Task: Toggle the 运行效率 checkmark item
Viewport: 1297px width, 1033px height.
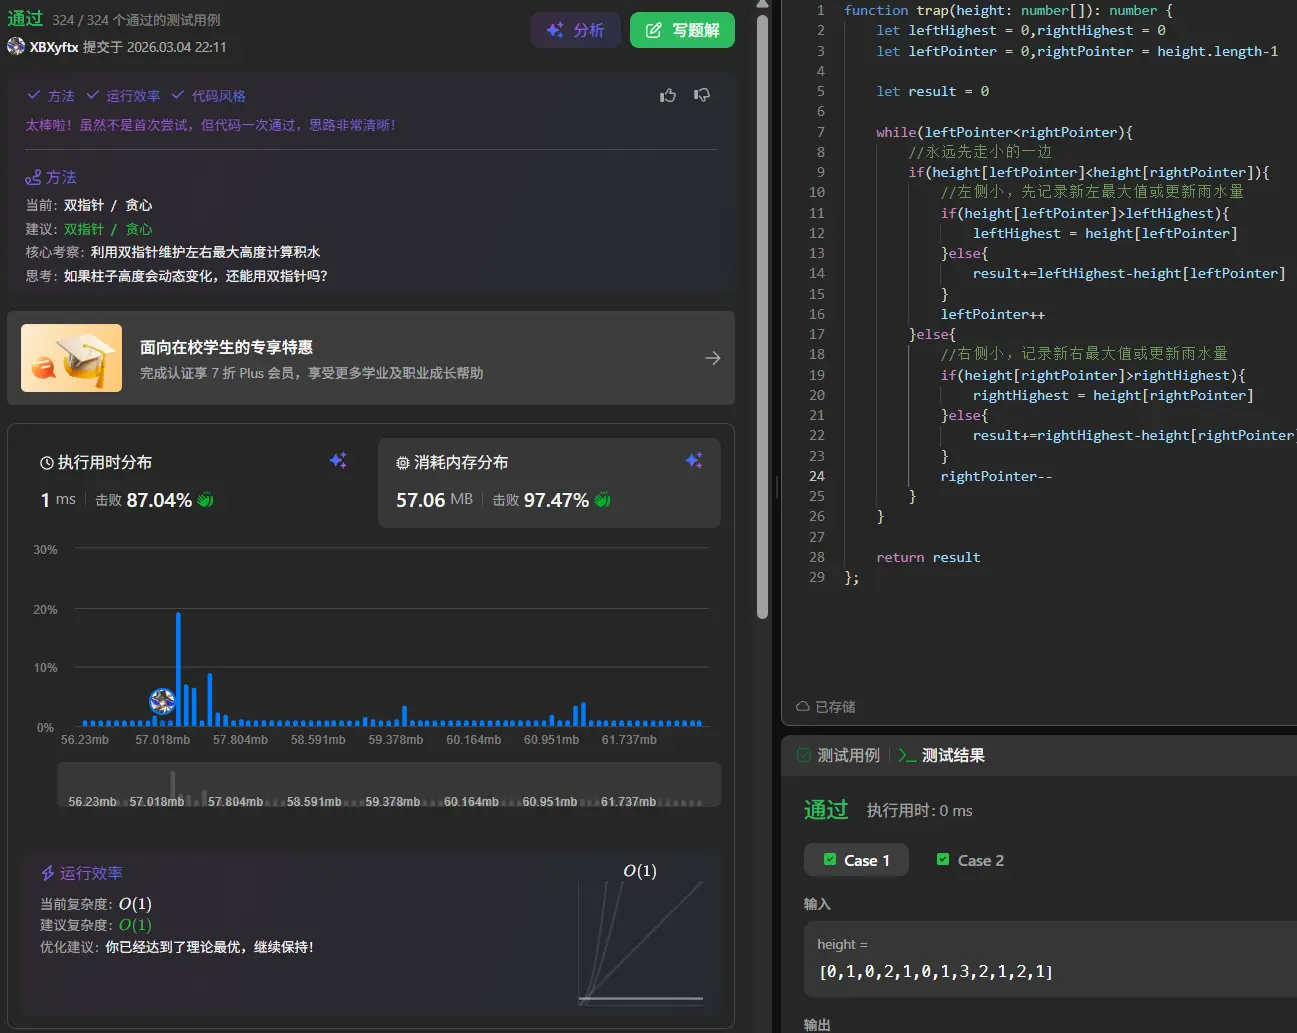Action: pos(123,96)
